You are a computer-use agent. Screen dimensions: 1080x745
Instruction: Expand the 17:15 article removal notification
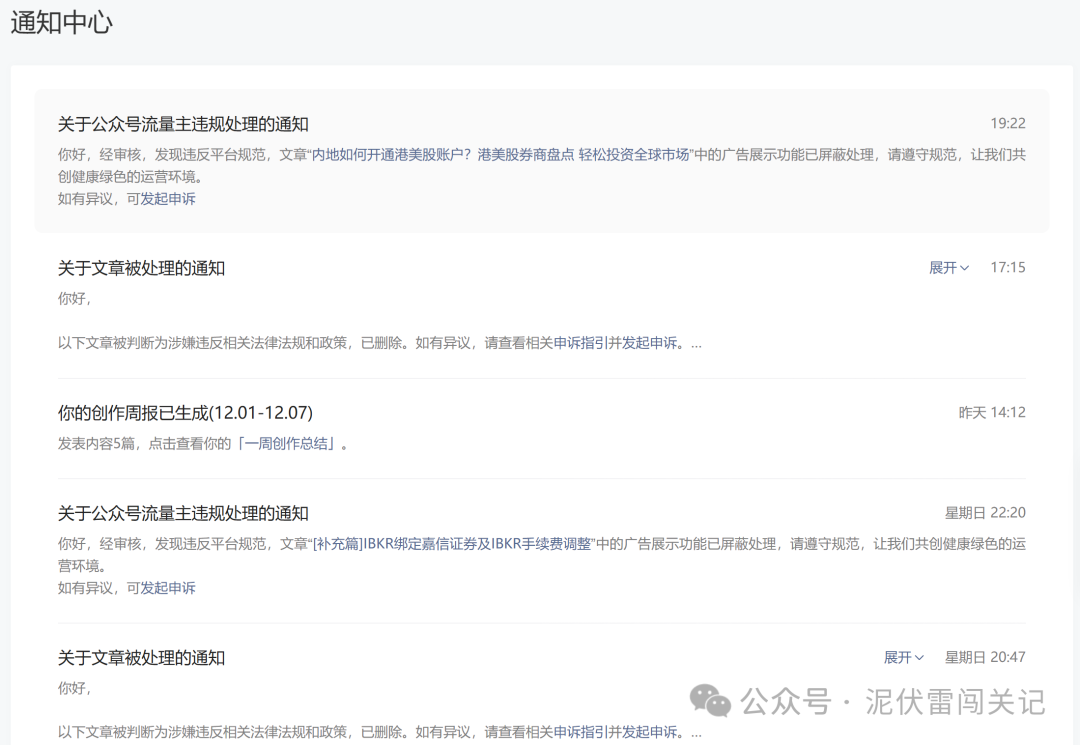[946, 267]
